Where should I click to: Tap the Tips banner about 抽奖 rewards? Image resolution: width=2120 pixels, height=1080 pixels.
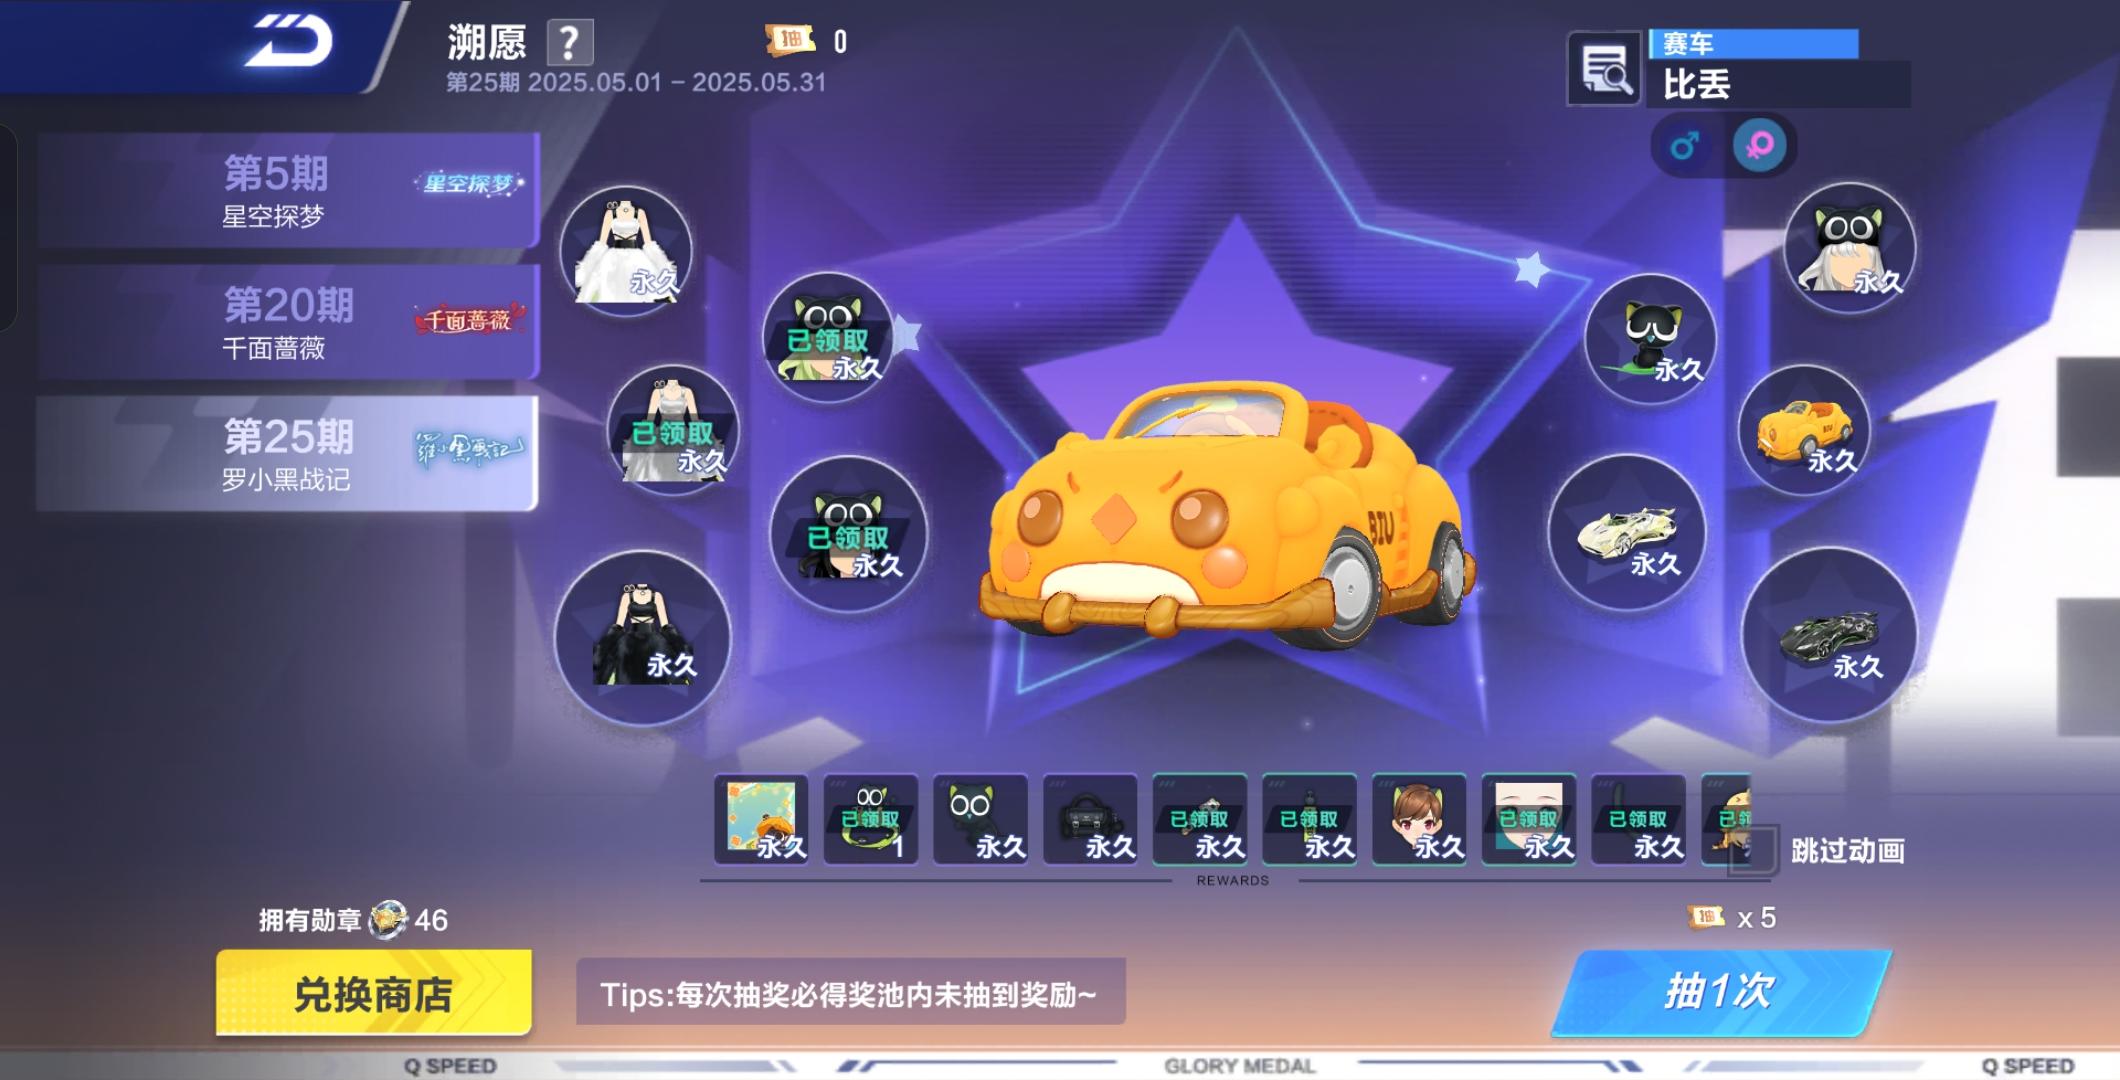point(851,992)
